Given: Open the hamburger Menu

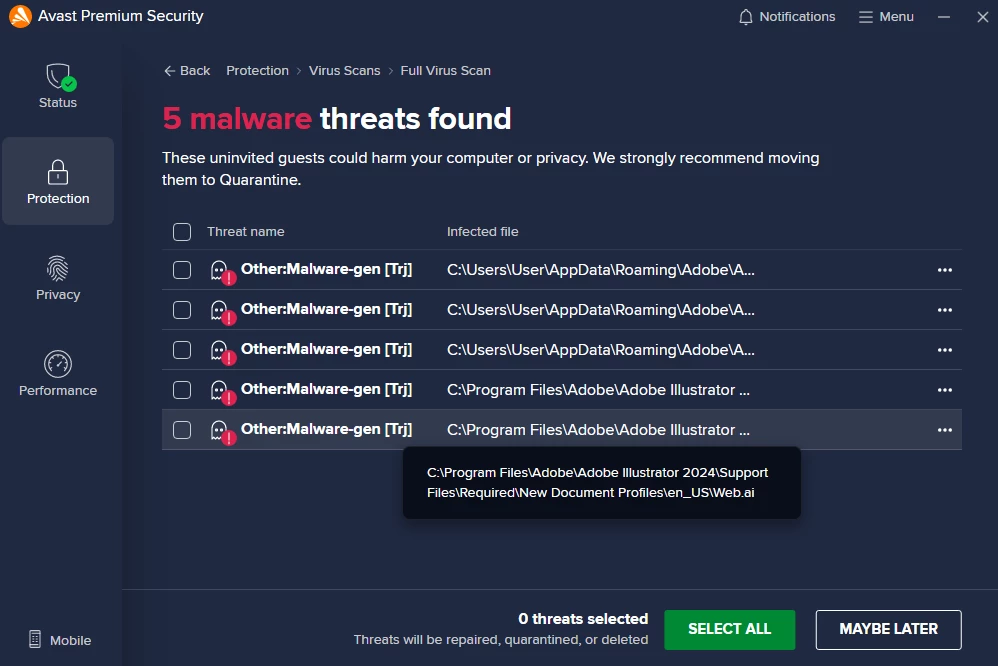Looking at the screenshot, I should tap(886, 17).
